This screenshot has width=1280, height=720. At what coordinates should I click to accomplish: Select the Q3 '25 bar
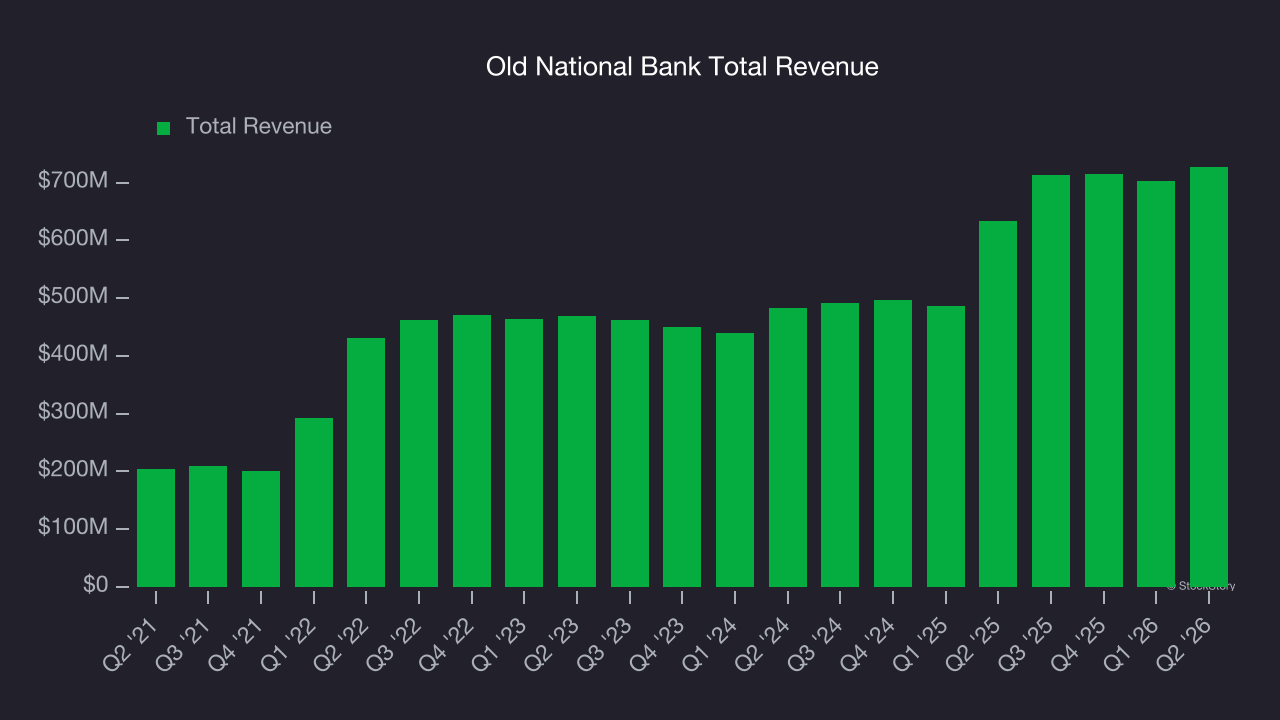tap(1051, 381)
